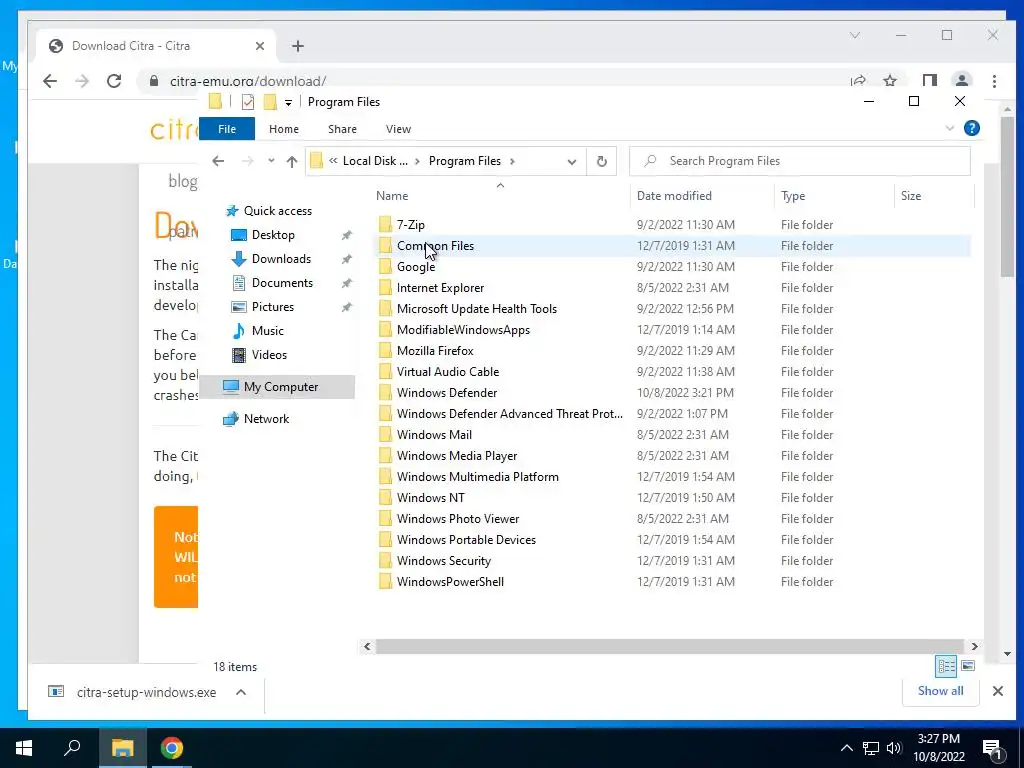Expand breadcrumb chevron after Program Files
The image size is (1024, 768).
(x=512, y=161)
